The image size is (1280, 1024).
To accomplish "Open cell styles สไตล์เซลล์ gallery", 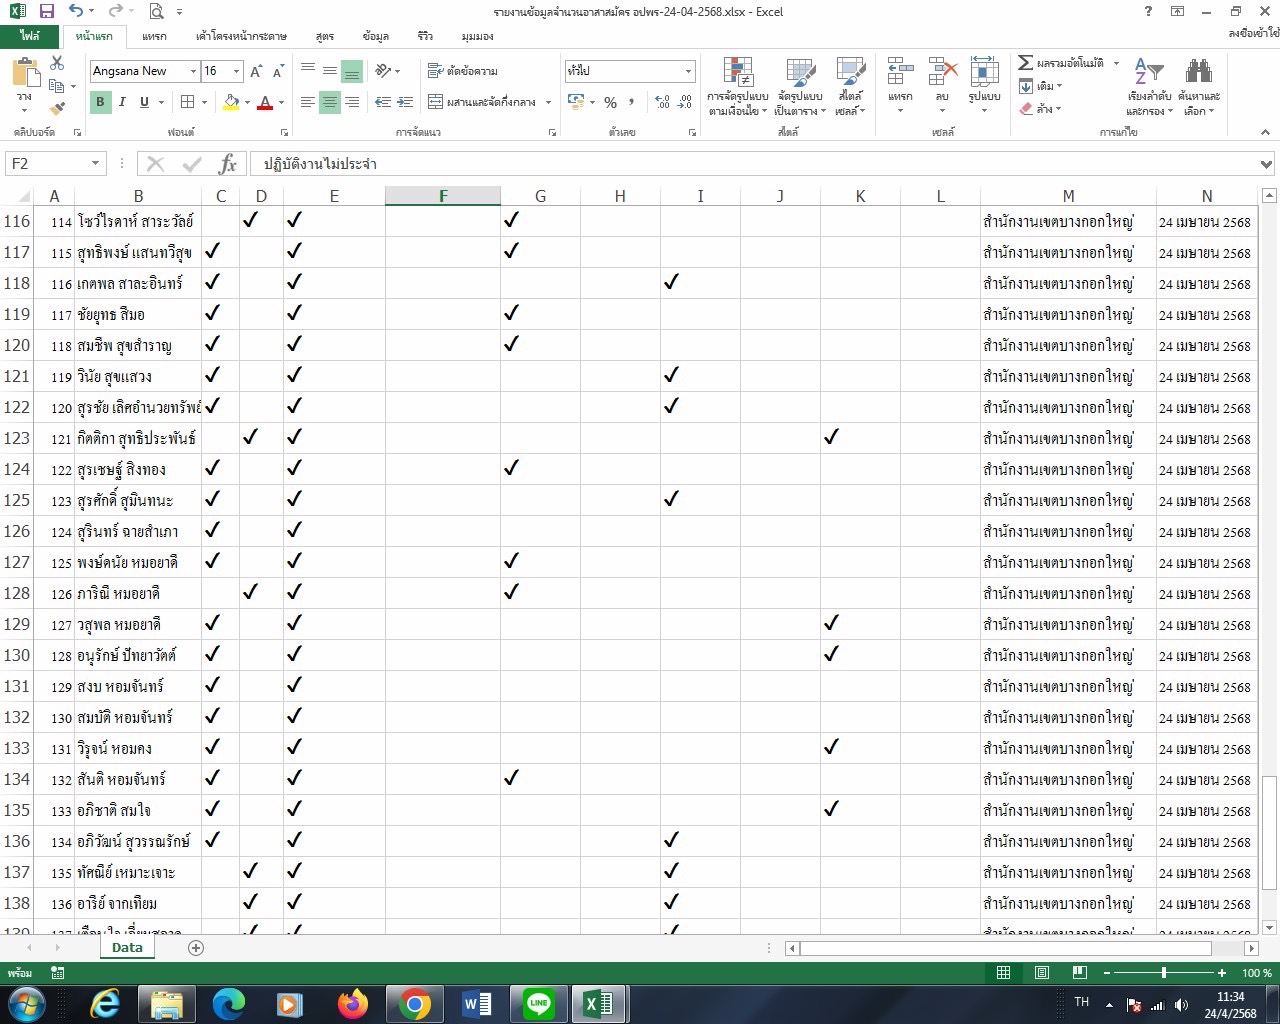I will (851, 87).
